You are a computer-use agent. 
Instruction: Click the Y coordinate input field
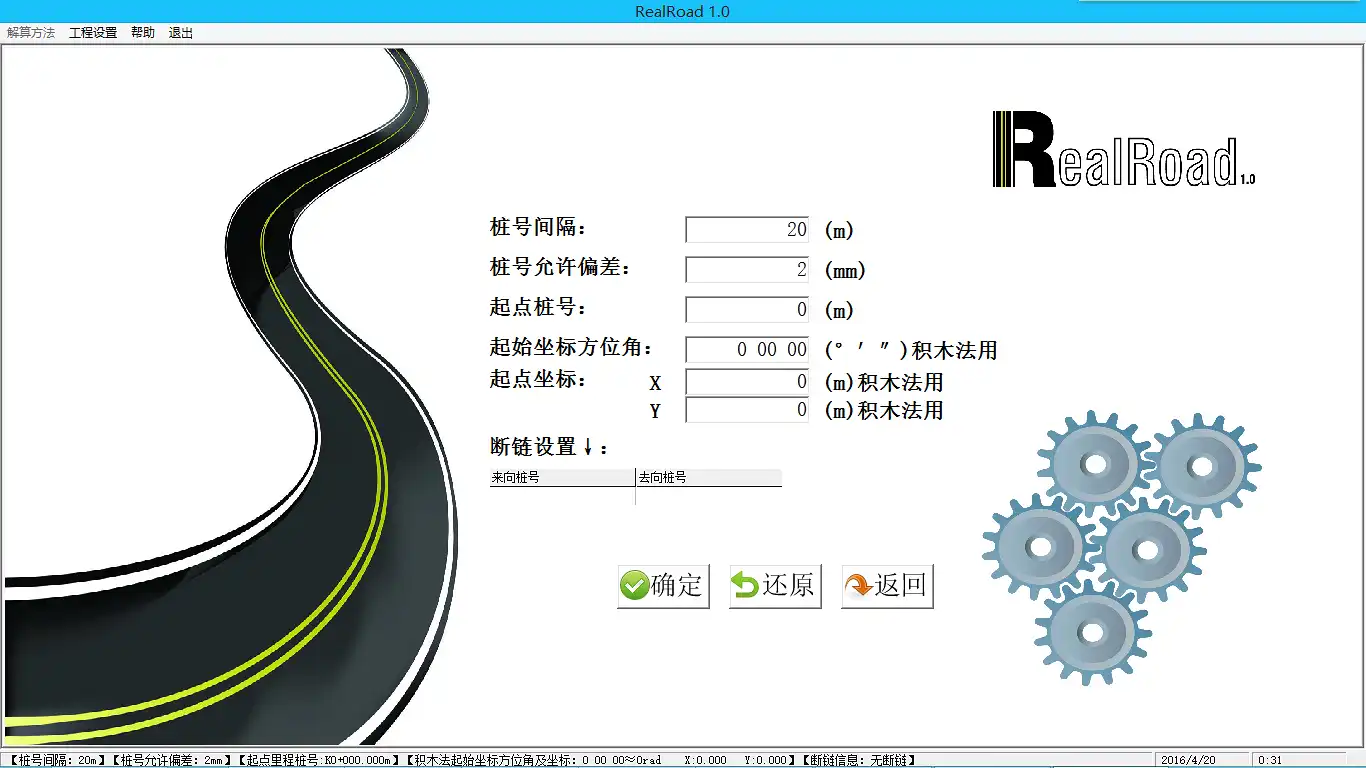pos(747,410)
